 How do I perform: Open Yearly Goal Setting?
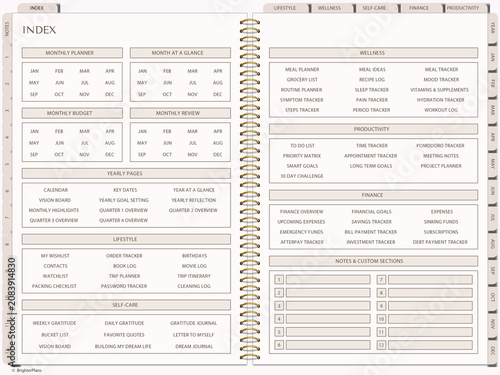click(x=124, y=200)
